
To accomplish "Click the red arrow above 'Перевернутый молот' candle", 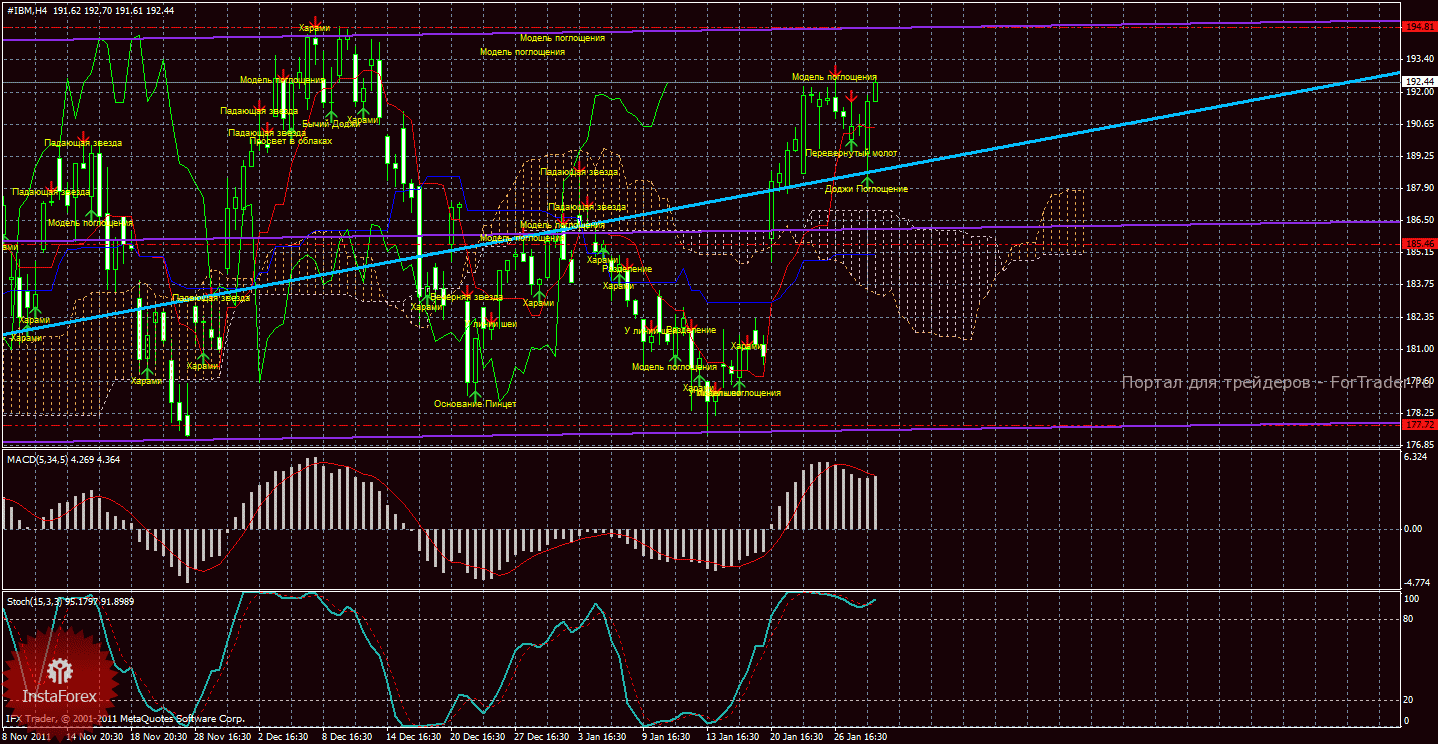I will (x=850, y=97).
